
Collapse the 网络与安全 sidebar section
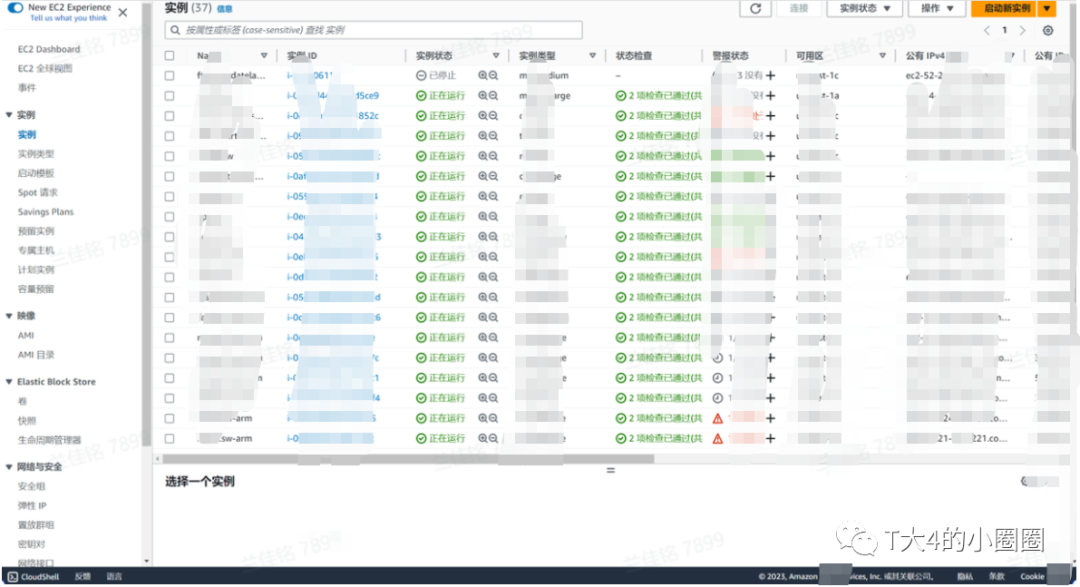tap(9, 466)
